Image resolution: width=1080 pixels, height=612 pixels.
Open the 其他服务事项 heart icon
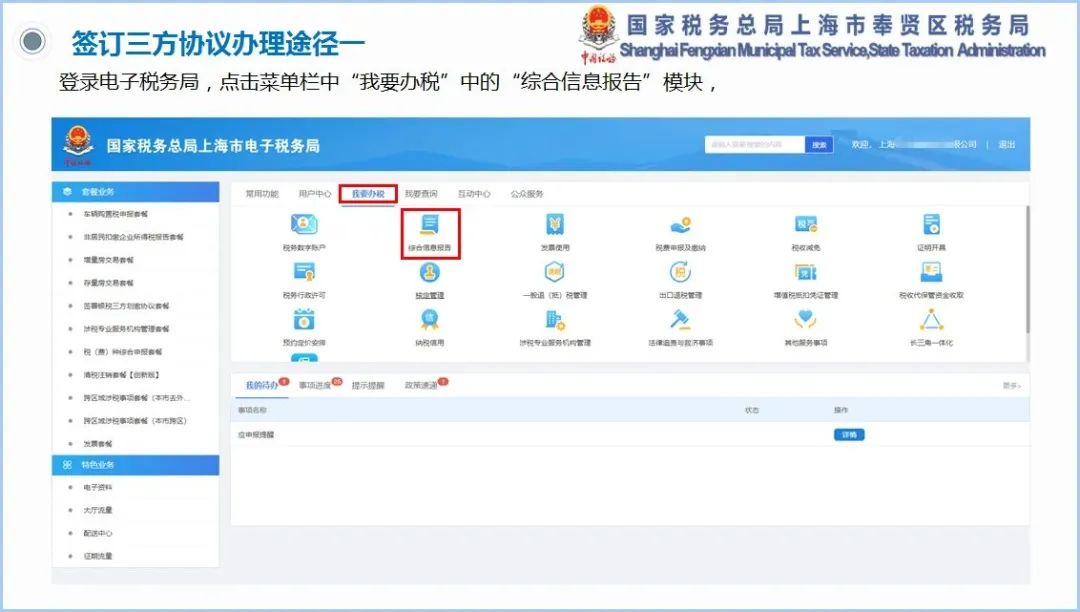point(806,320)
